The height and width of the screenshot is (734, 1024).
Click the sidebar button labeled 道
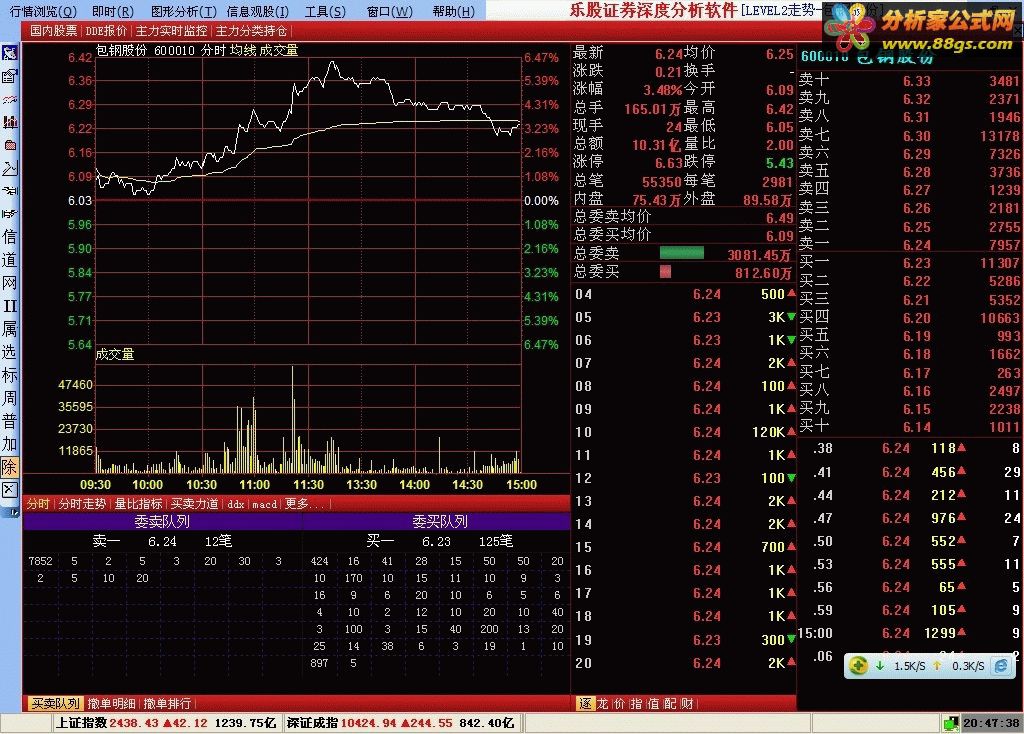click(x=9, y=259)
